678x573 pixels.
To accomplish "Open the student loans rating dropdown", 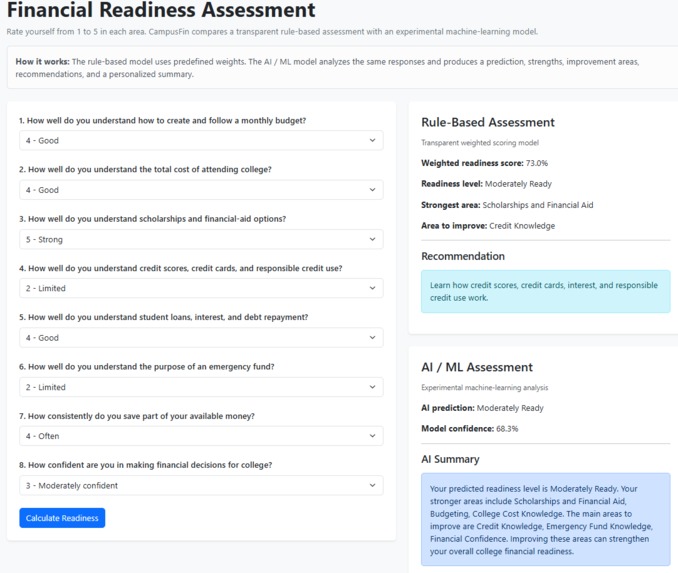I will tap(201, 338).
